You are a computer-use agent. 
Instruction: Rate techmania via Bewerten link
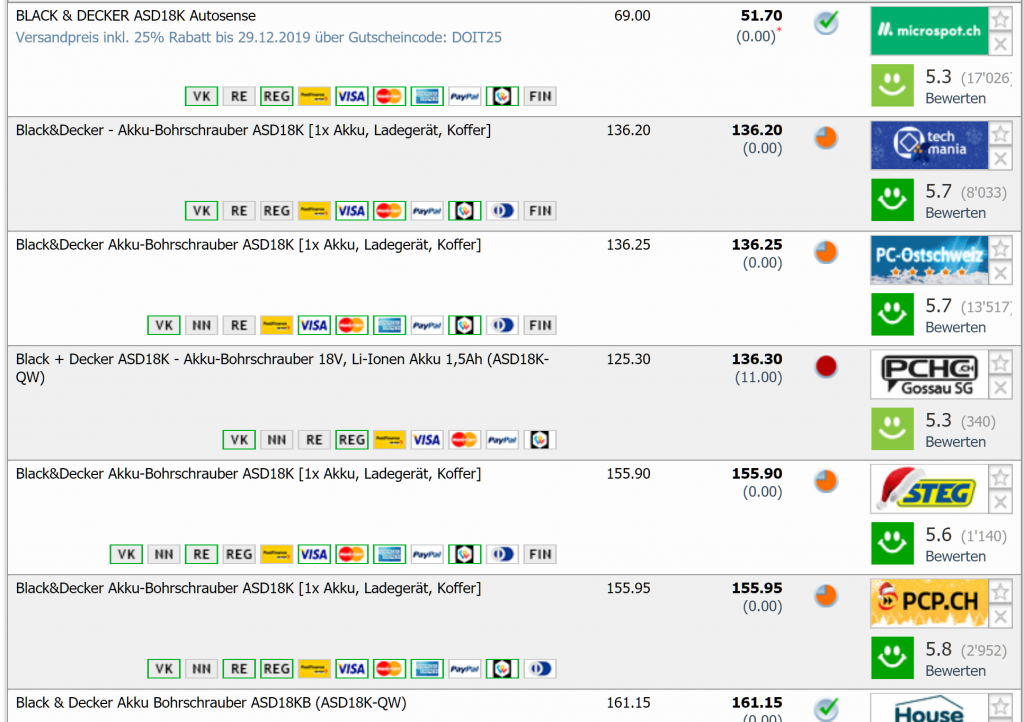pyautogui.click(x=955, y=213)
